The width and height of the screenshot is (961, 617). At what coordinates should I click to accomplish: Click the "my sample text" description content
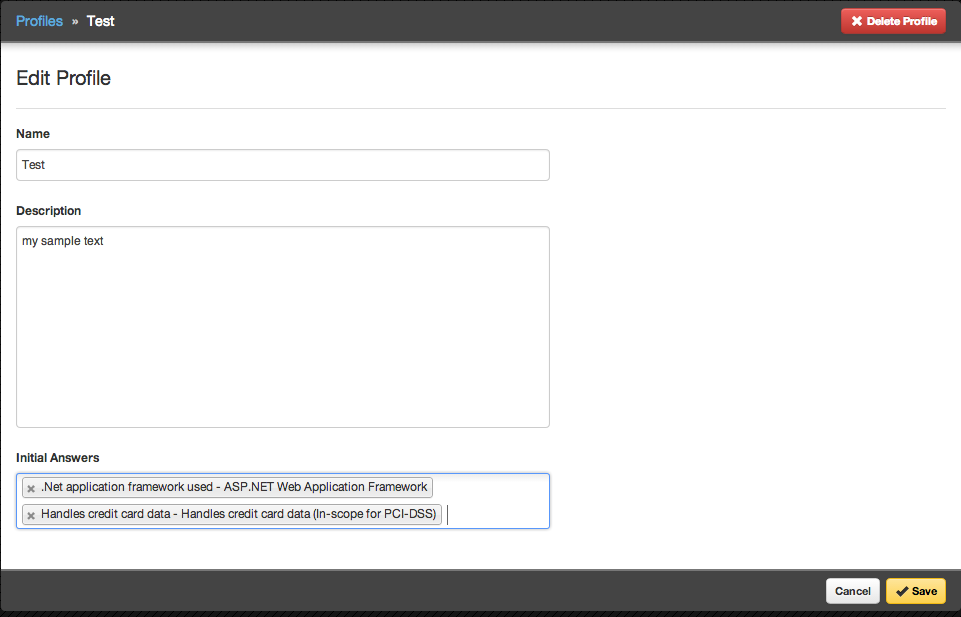[x=63, y=241]
